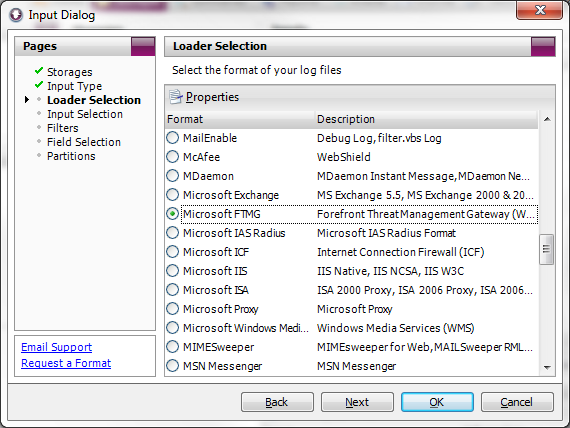Click the Input Dialog app icon
Image resolution: width=570 pixels, height=428 pixels.
point(16,15)
